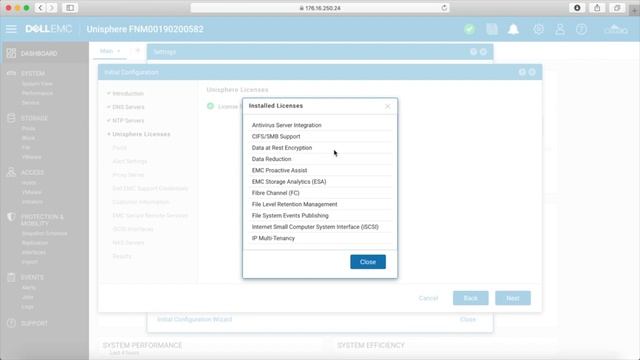The height and width of the screenshot is (360, 640).
Task: Click the Dell EMC logo
Action: (x=49, y=29)
